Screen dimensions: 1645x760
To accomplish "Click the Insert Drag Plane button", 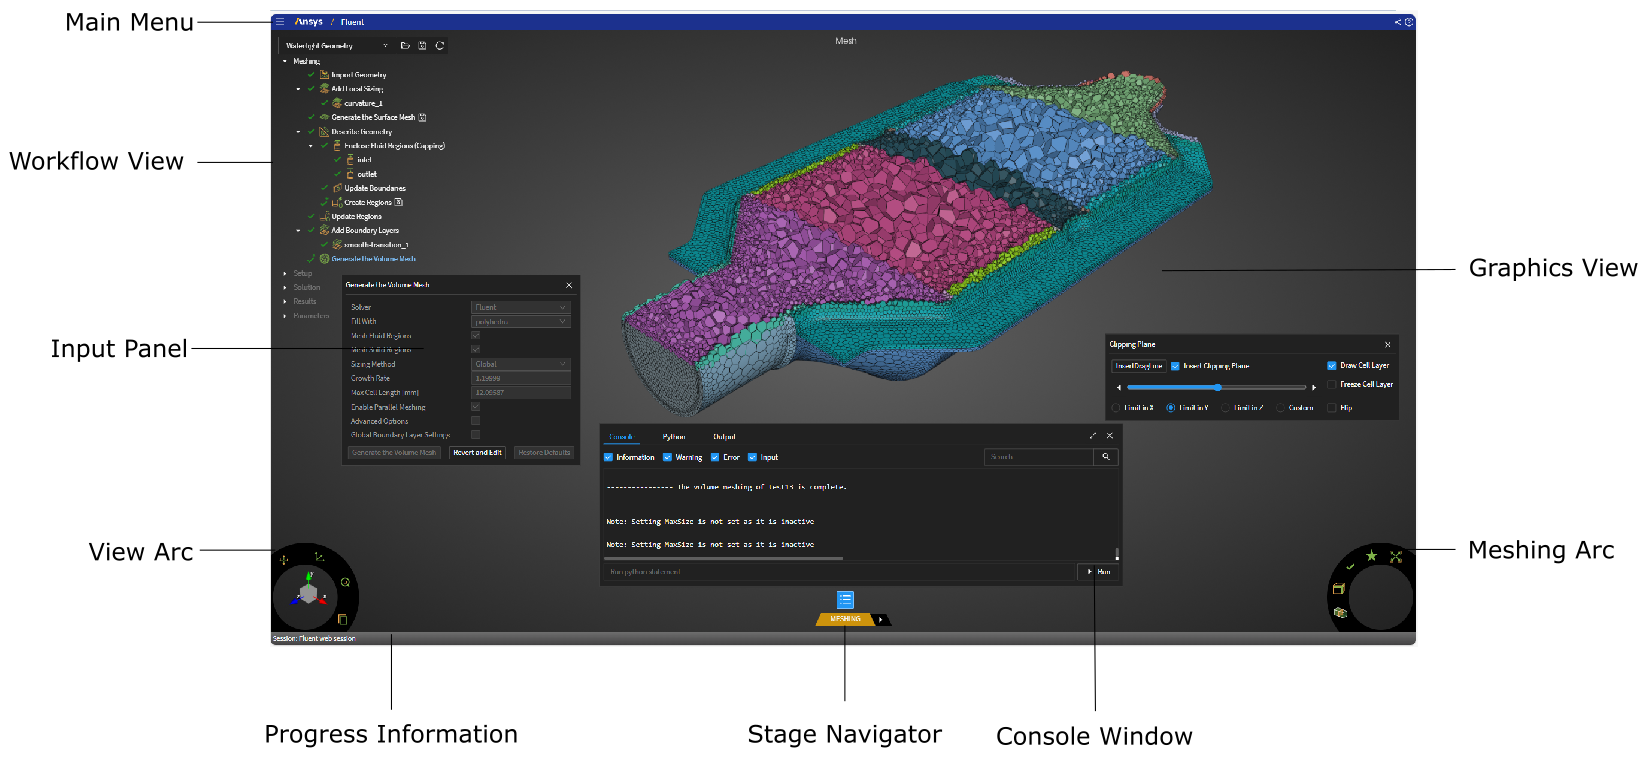I will (x=1139, y=366).
